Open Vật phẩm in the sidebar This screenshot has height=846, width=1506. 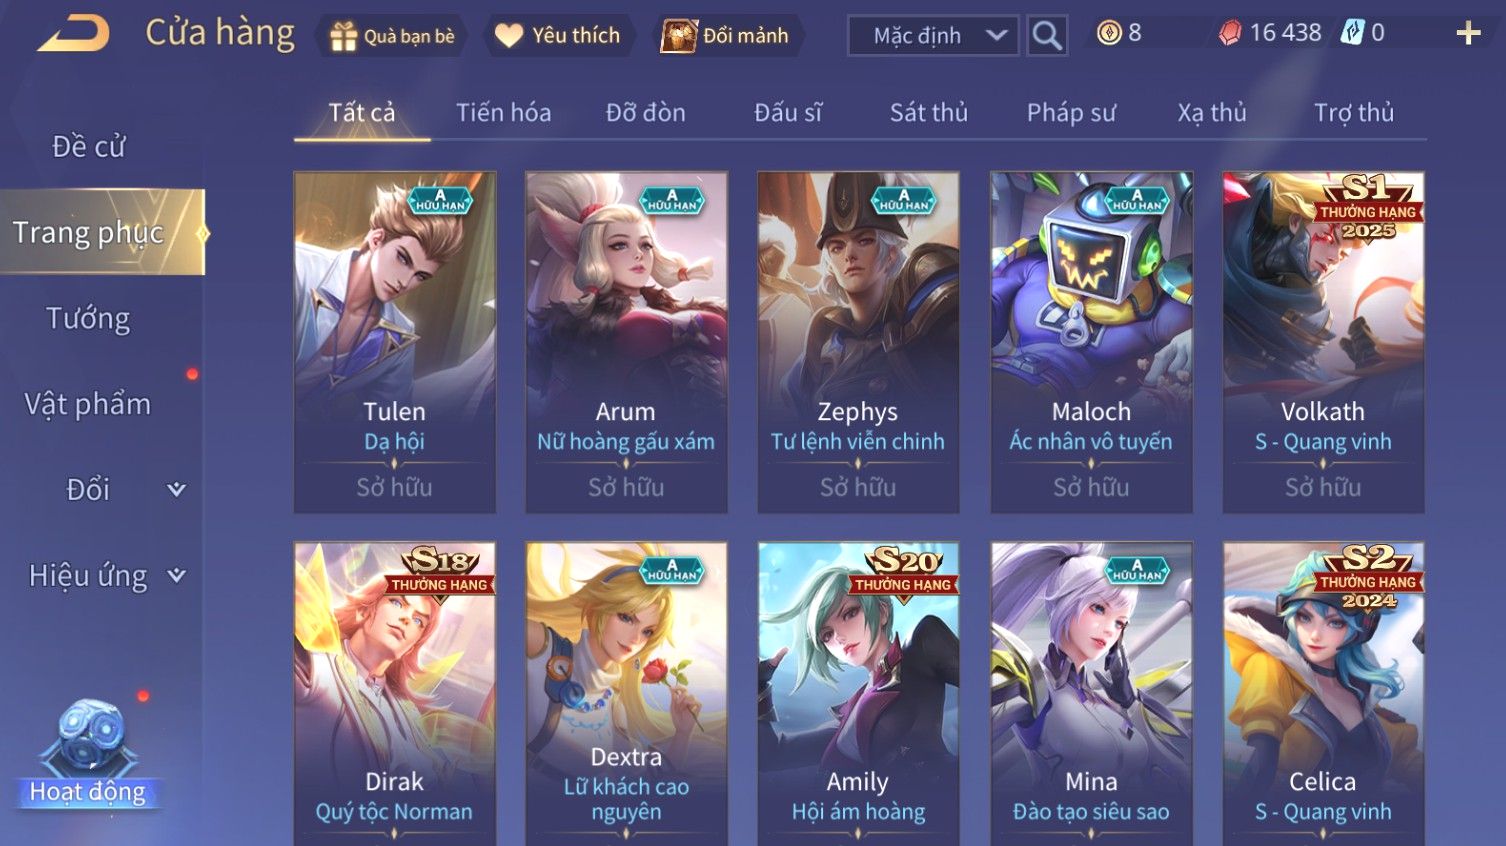pos(88,404)
